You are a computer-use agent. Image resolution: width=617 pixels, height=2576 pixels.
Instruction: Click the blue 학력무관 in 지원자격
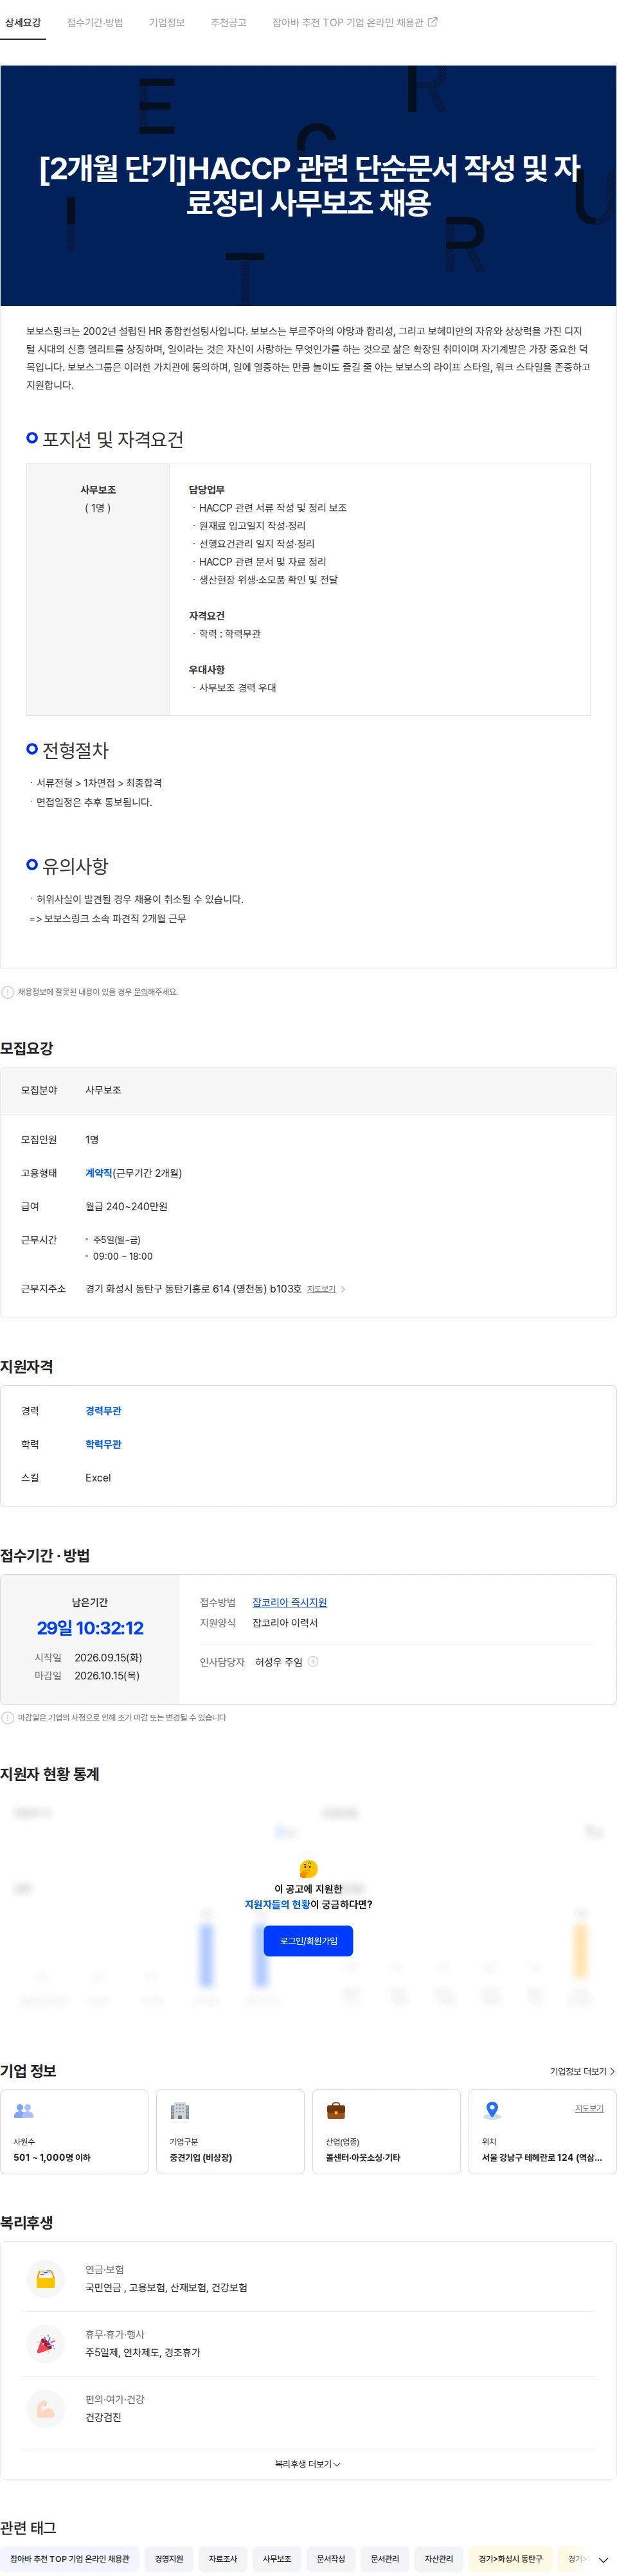(103, 1444)
